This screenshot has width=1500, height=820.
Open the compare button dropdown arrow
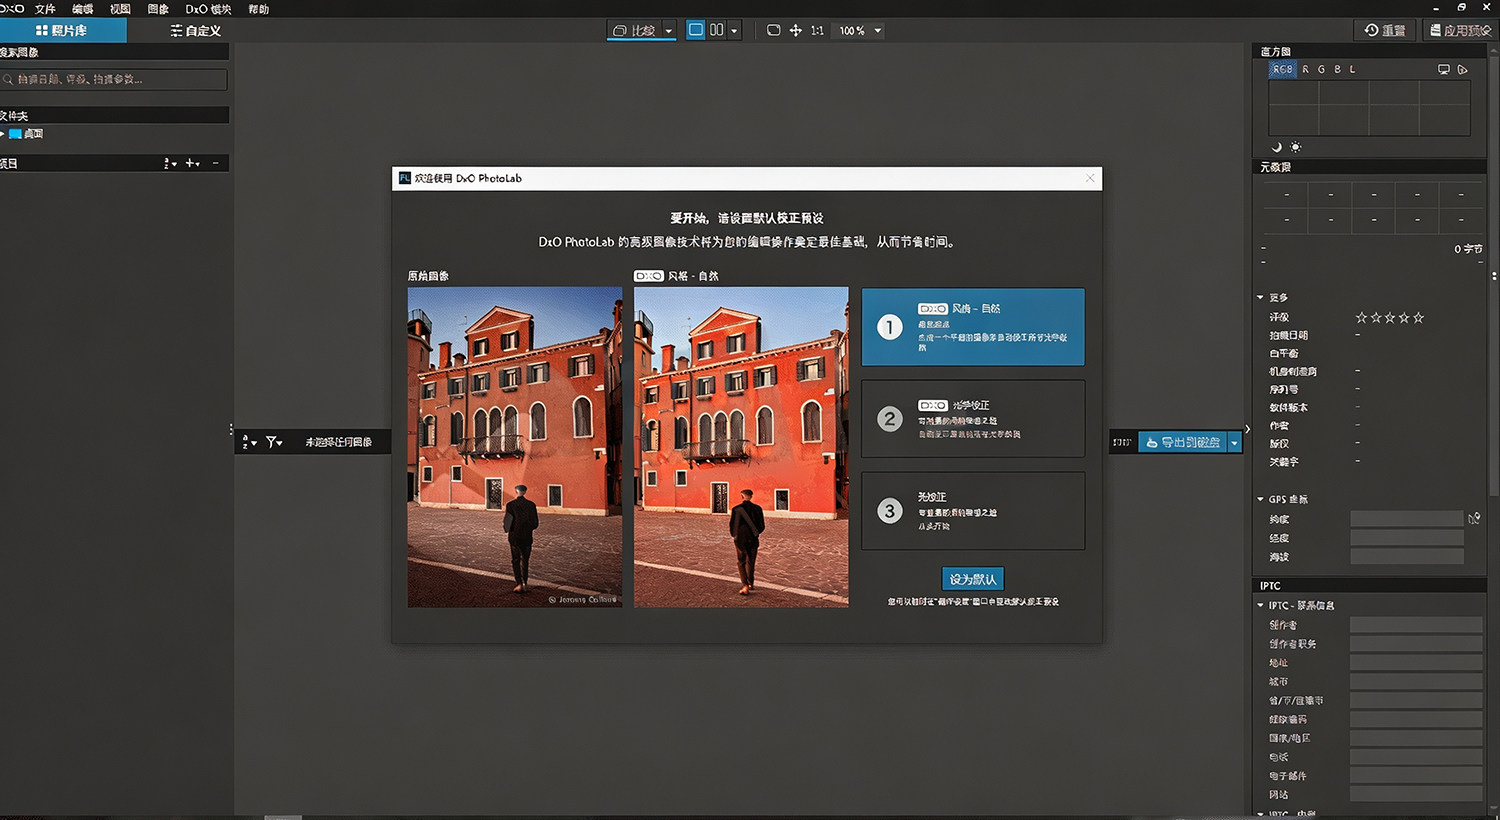pos(669,30)
